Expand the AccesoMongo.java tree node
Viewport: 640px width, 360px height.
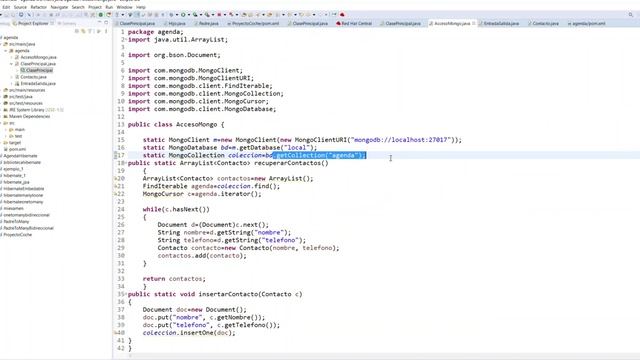coord(11,58)
